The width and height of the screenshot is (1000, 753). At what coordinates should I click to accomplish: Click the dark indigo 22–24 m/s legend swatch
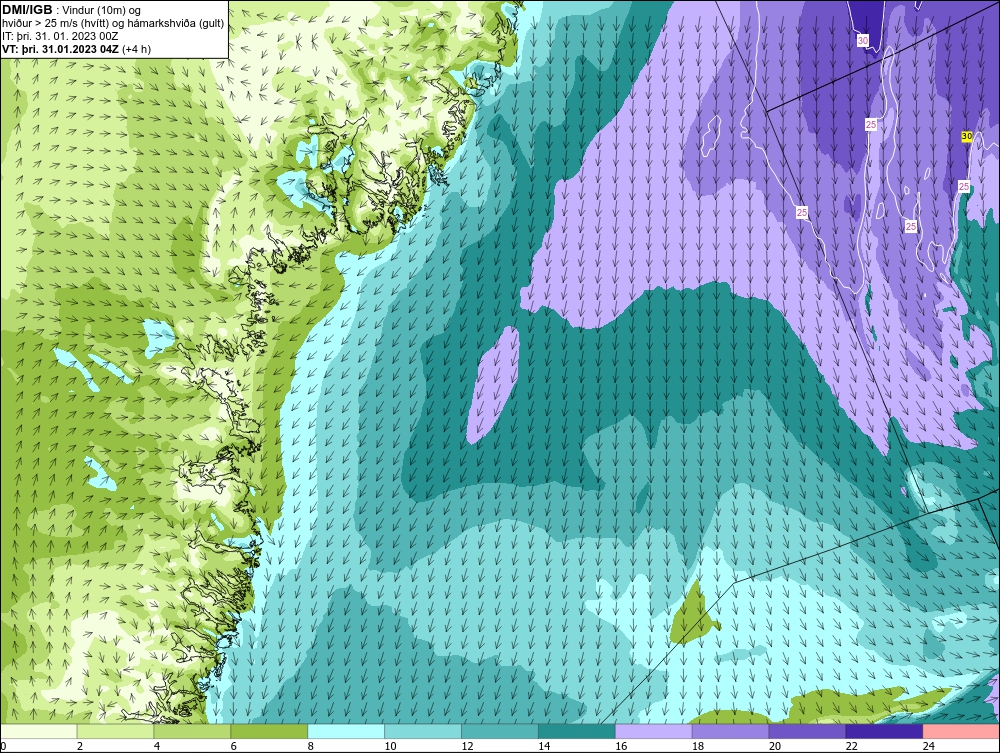click(884, 731)
